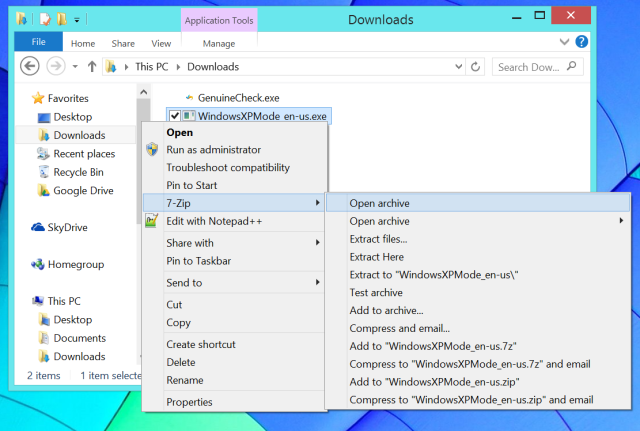Click the Back navigation arrow
Screen dimensions: 640x431
tap(29, 67)
